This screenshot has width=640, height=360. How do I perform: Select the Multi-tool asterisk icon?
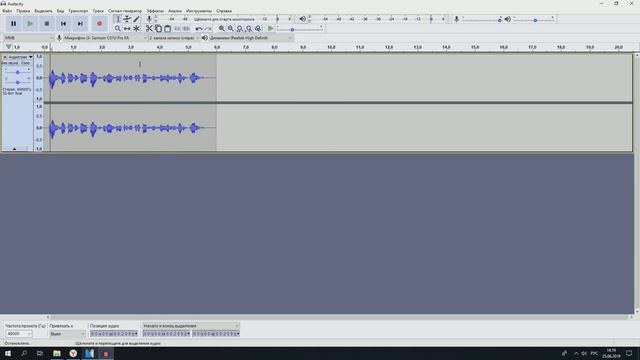[x=136, y=29]
